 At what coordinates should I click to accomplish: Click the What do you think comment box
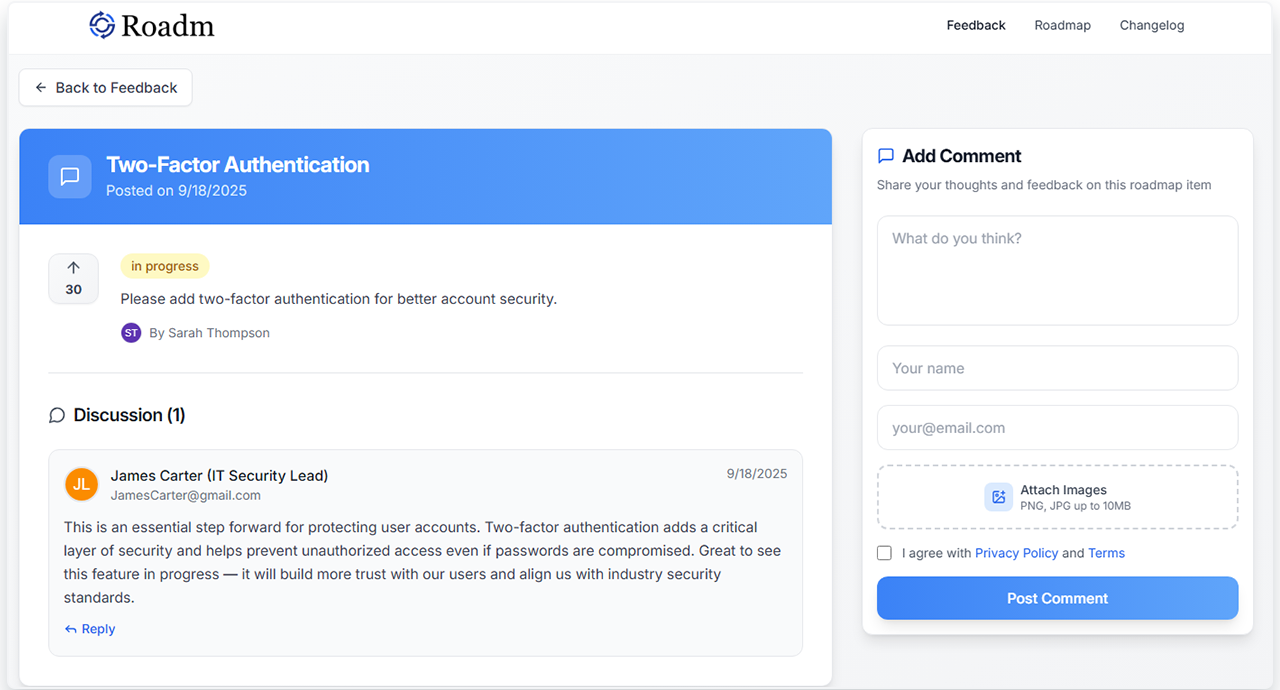[1057, 270]
